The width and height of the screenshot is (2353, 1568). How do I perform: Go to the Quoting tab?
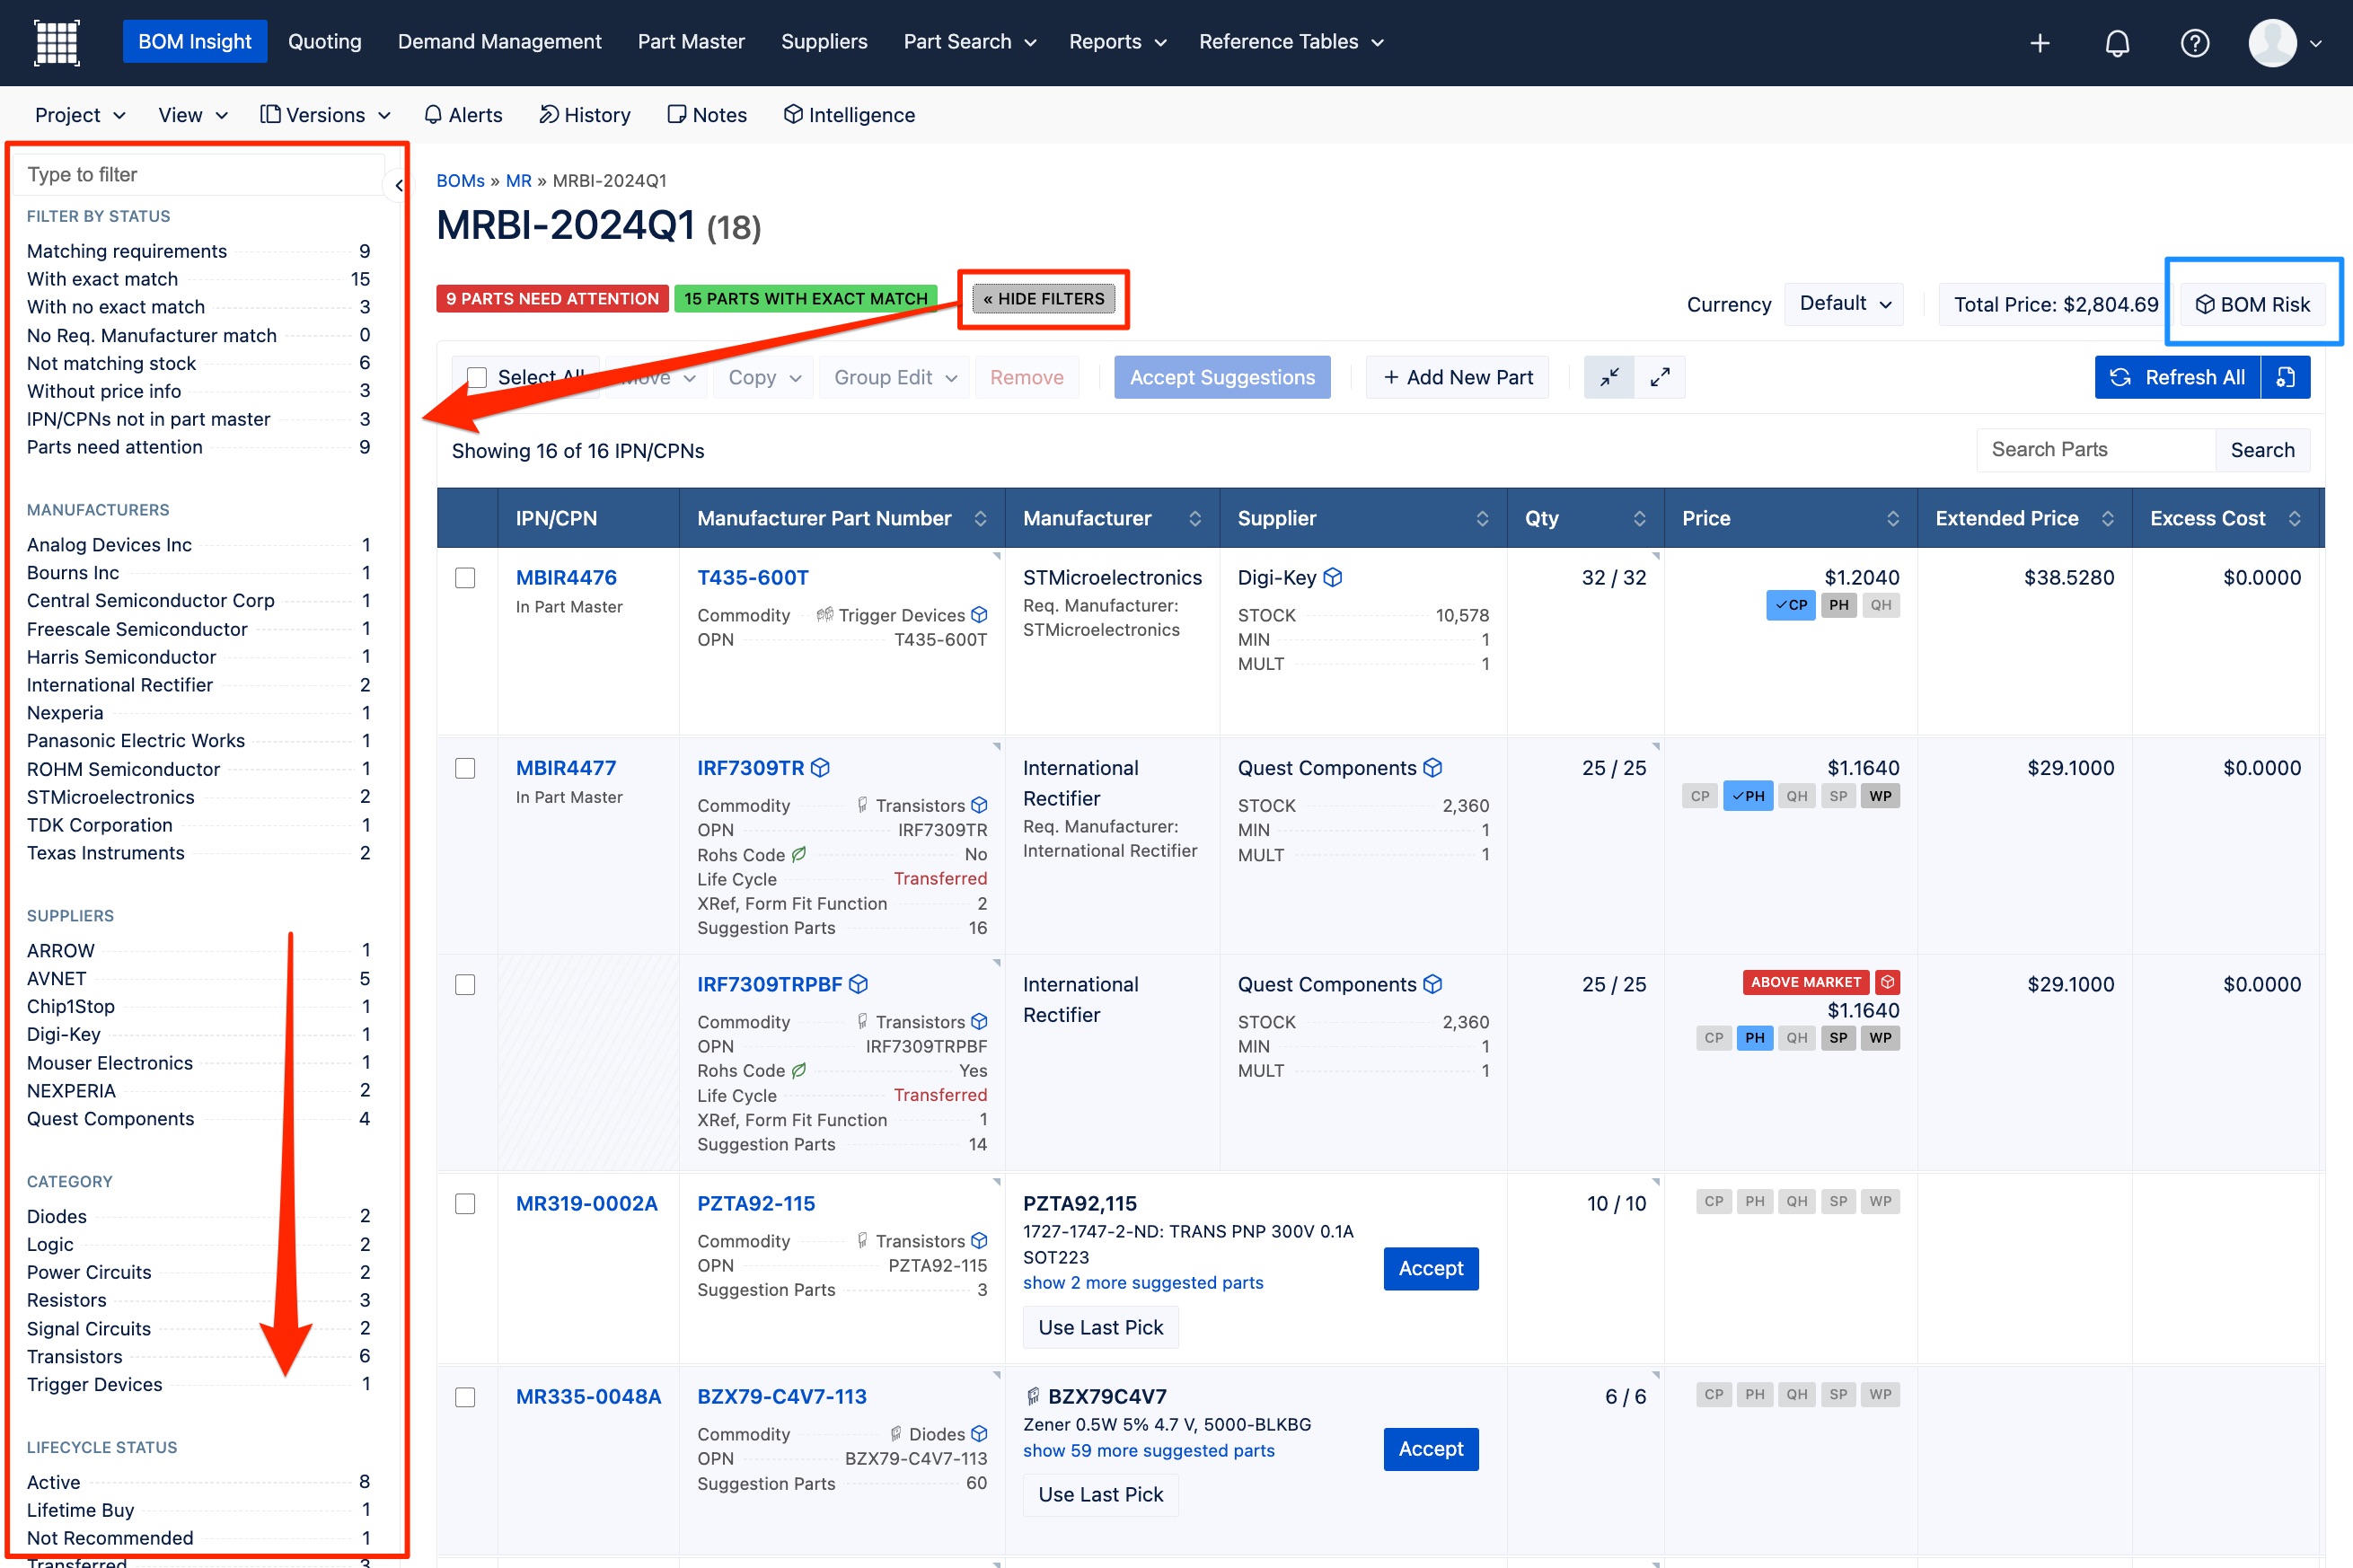pyautogui.click(x=325, y=42)
